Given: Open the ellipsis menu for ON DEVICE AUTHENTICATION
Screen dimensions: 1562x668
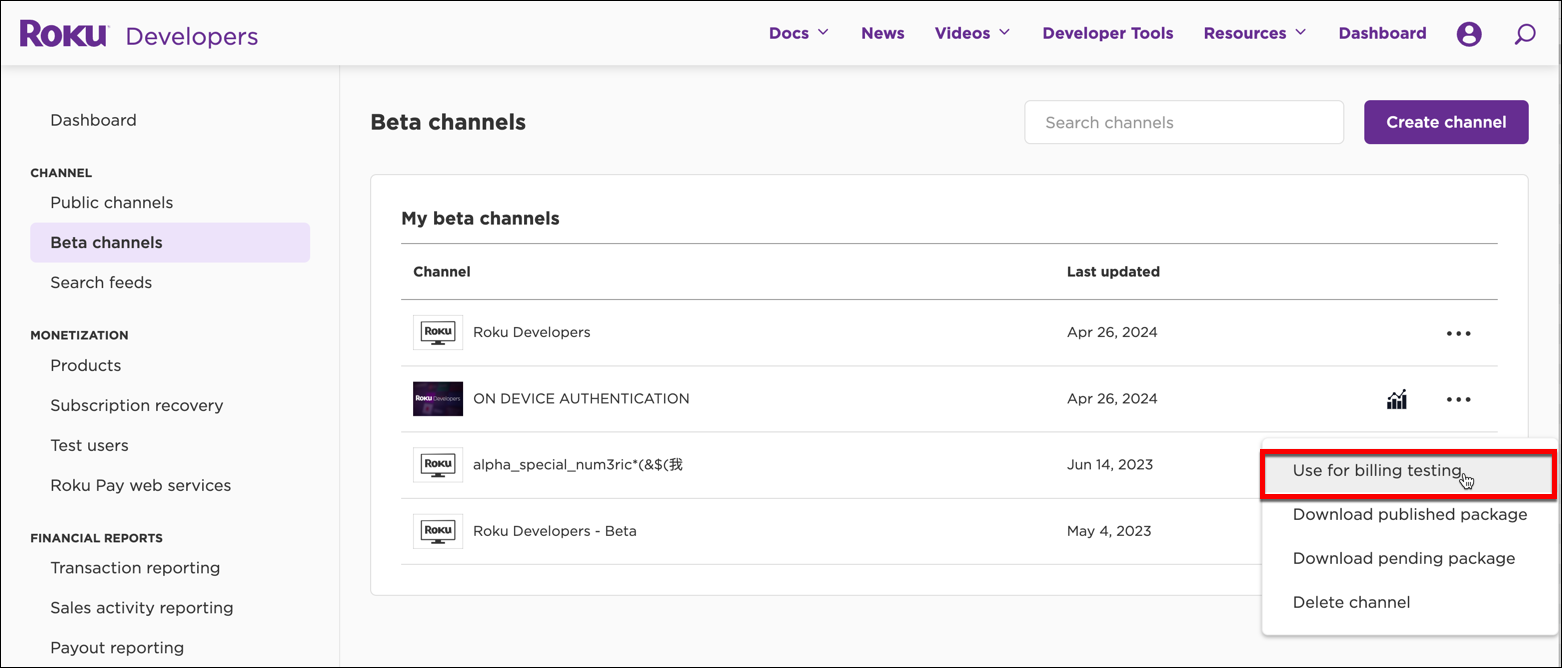Looking at the screenshot, I should coord(1458,398).
